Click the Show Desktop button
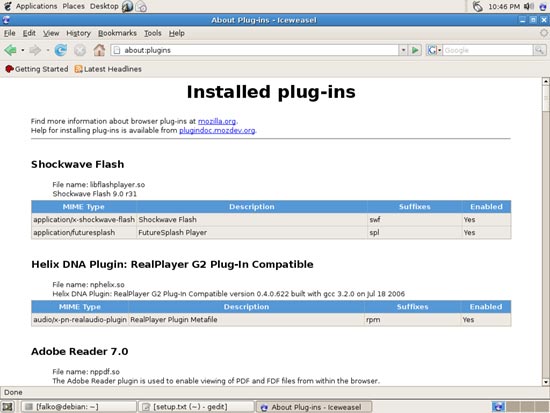The image size is (550, 413). tap(7, 407)
